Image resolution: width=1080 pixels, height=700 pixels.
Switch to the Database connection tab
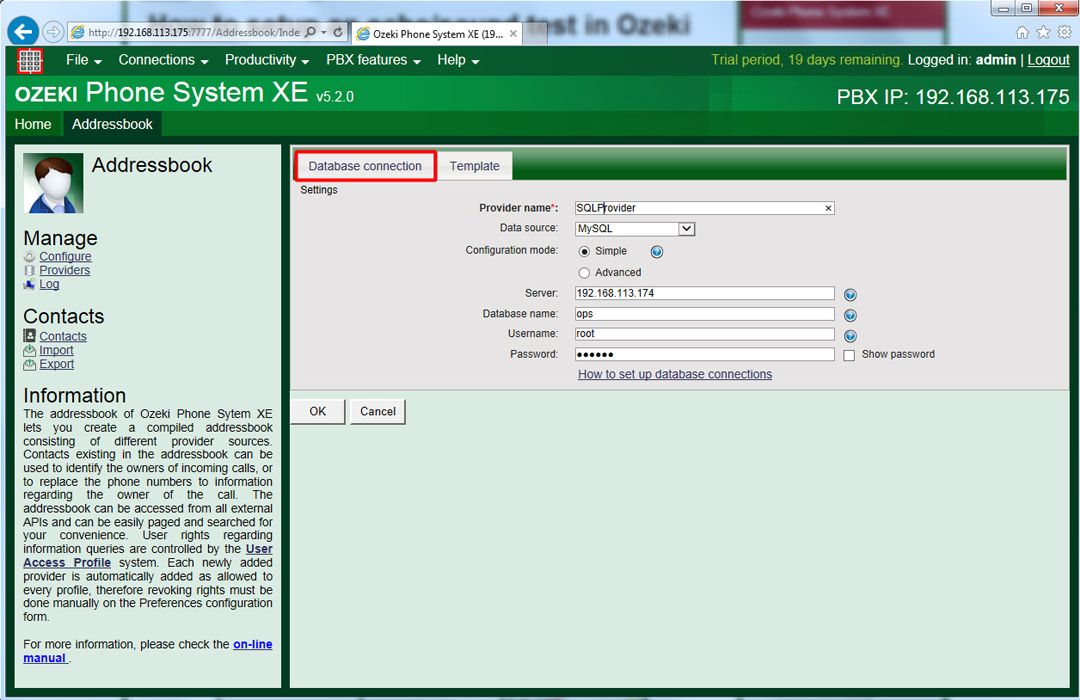point(365,166)
